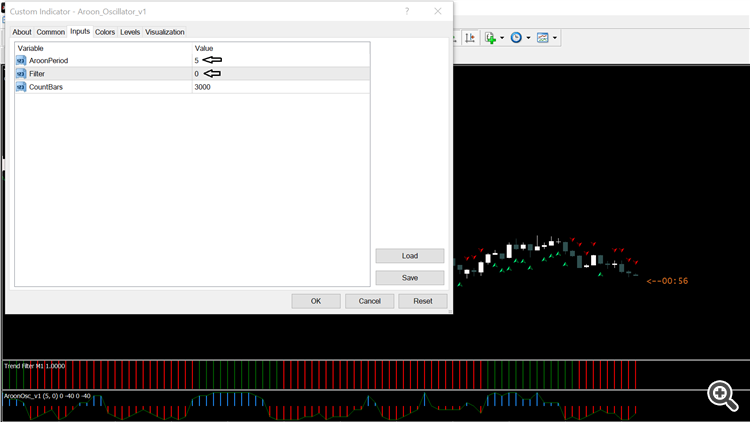Viewport: 750px width, 422px height.
Task: Select the Inputs tab
Action: (80, 31)
